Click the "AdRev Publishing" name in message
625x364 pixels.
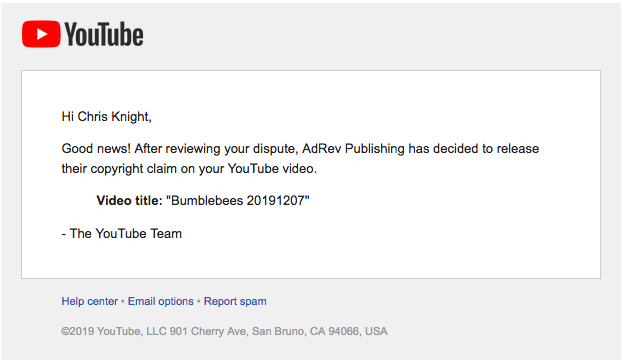point(353,149)
